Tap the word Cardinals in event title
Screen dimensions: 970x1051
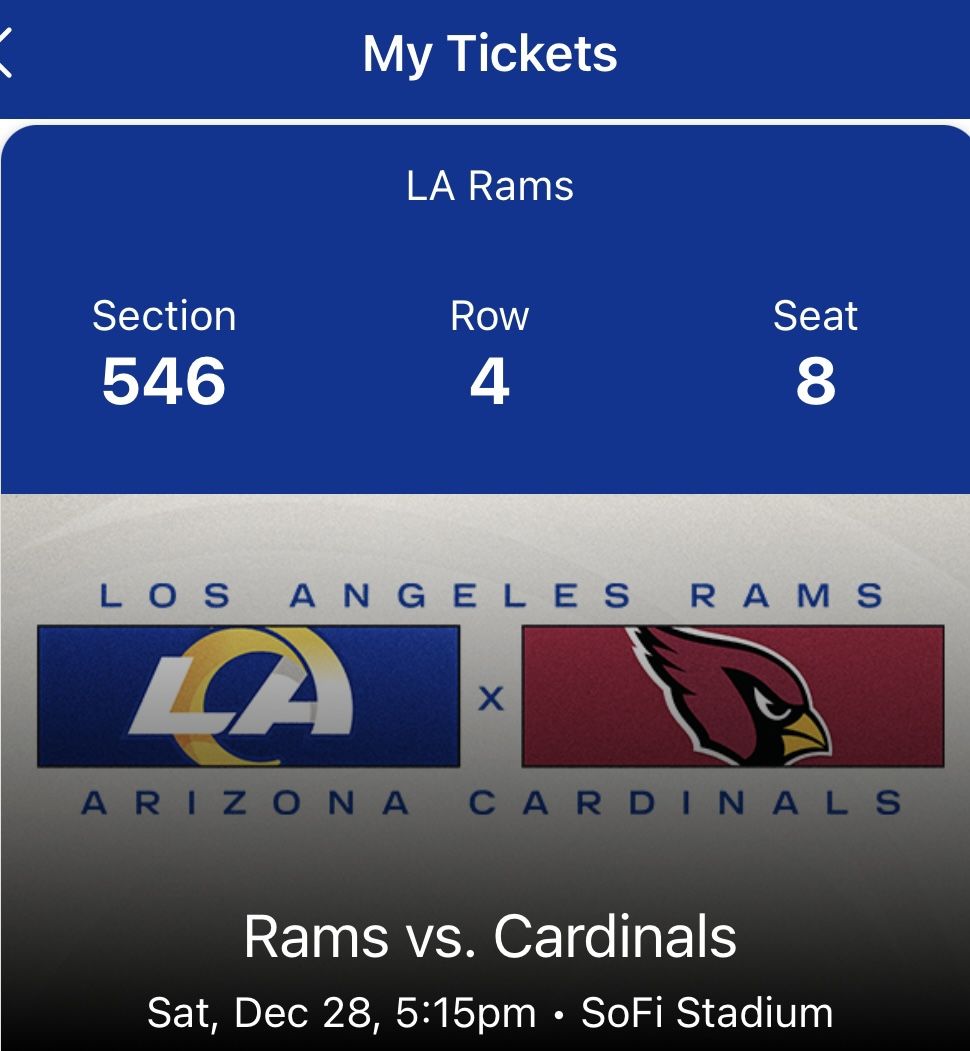(x=615, y=937)
